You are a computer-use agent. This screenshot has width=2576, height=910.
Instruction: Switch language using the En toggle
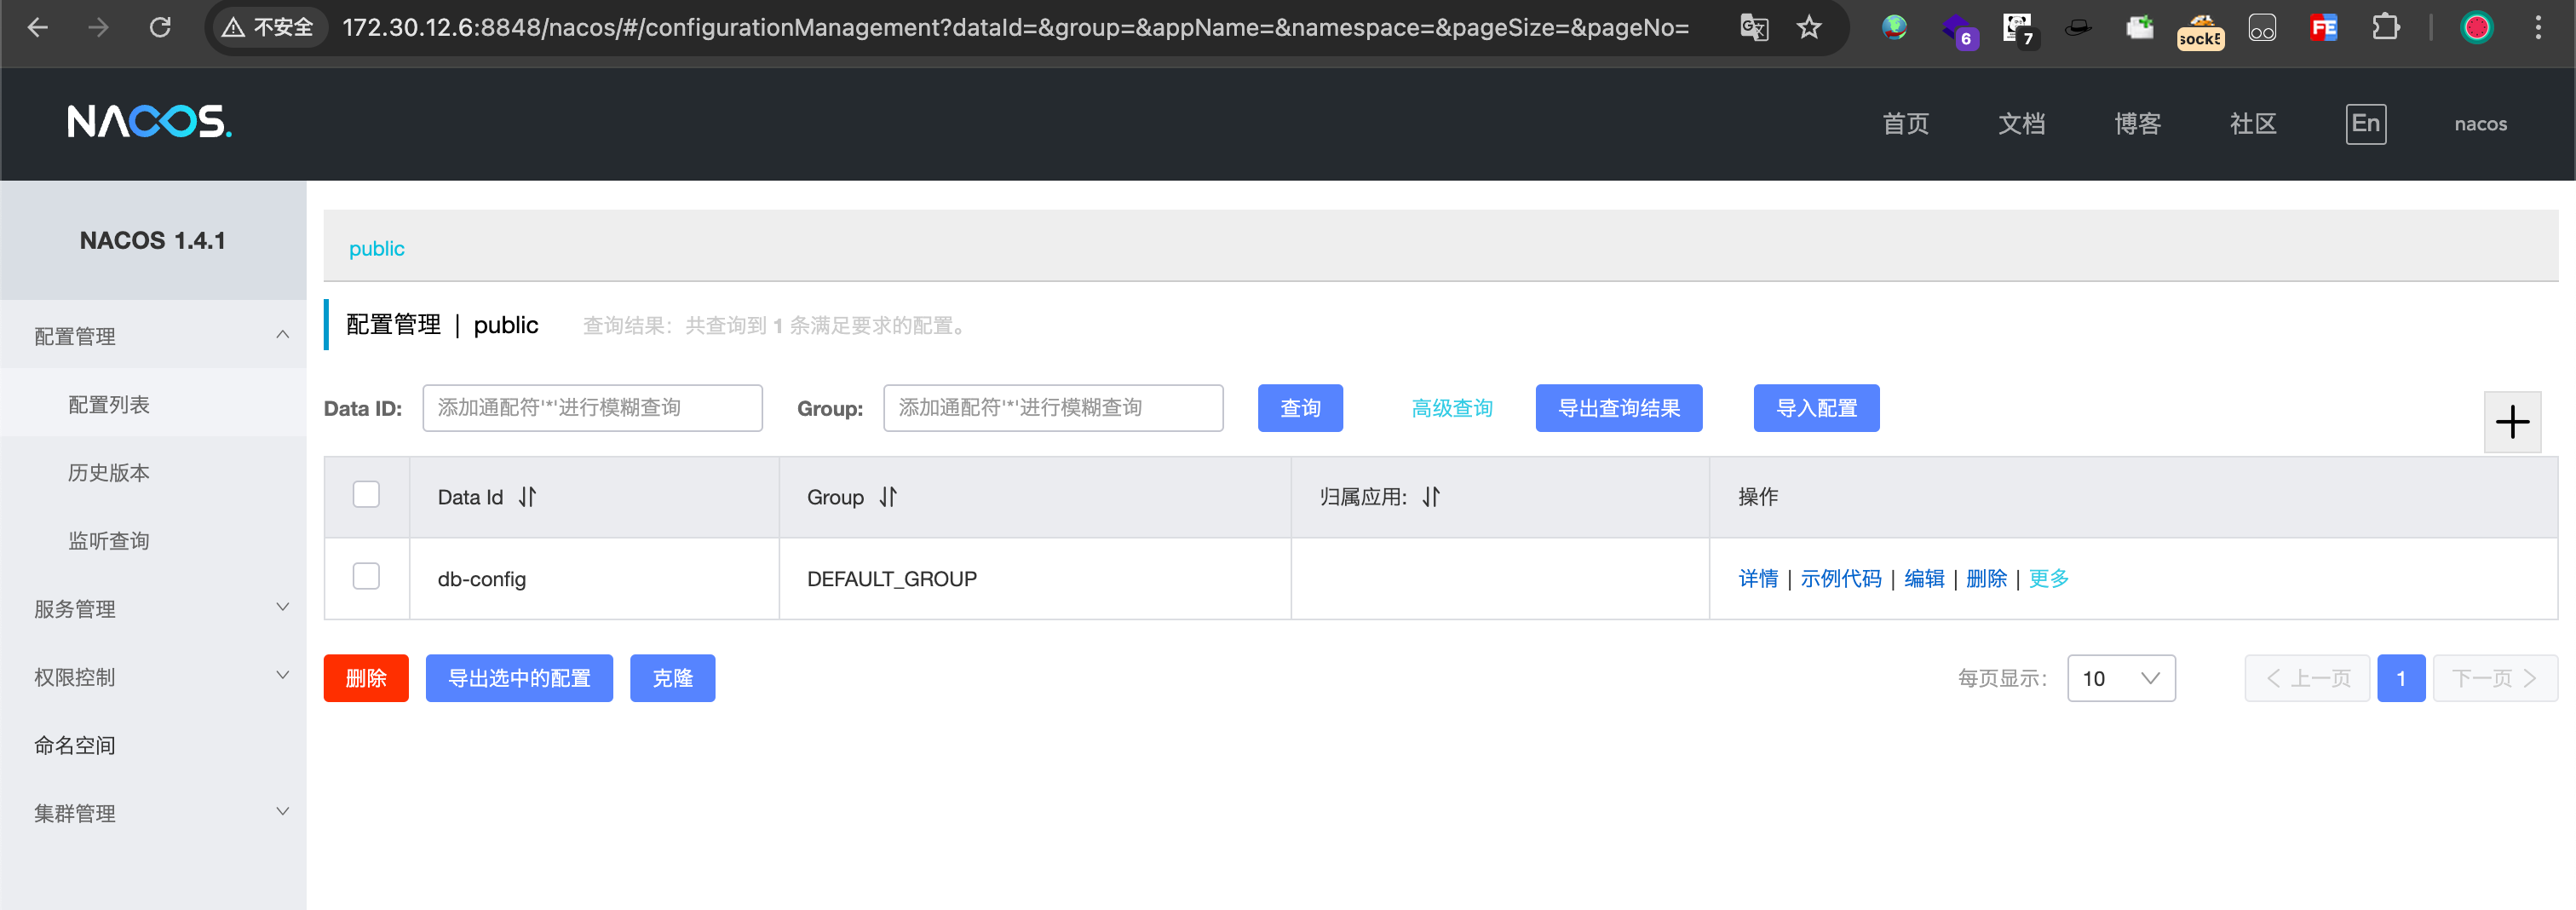2365,124
